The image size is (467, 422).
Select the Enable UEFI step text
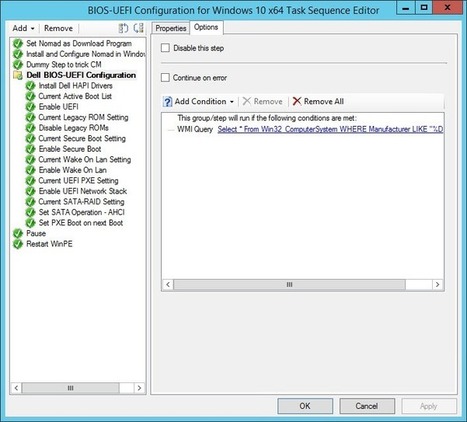[x=59, y=107]
